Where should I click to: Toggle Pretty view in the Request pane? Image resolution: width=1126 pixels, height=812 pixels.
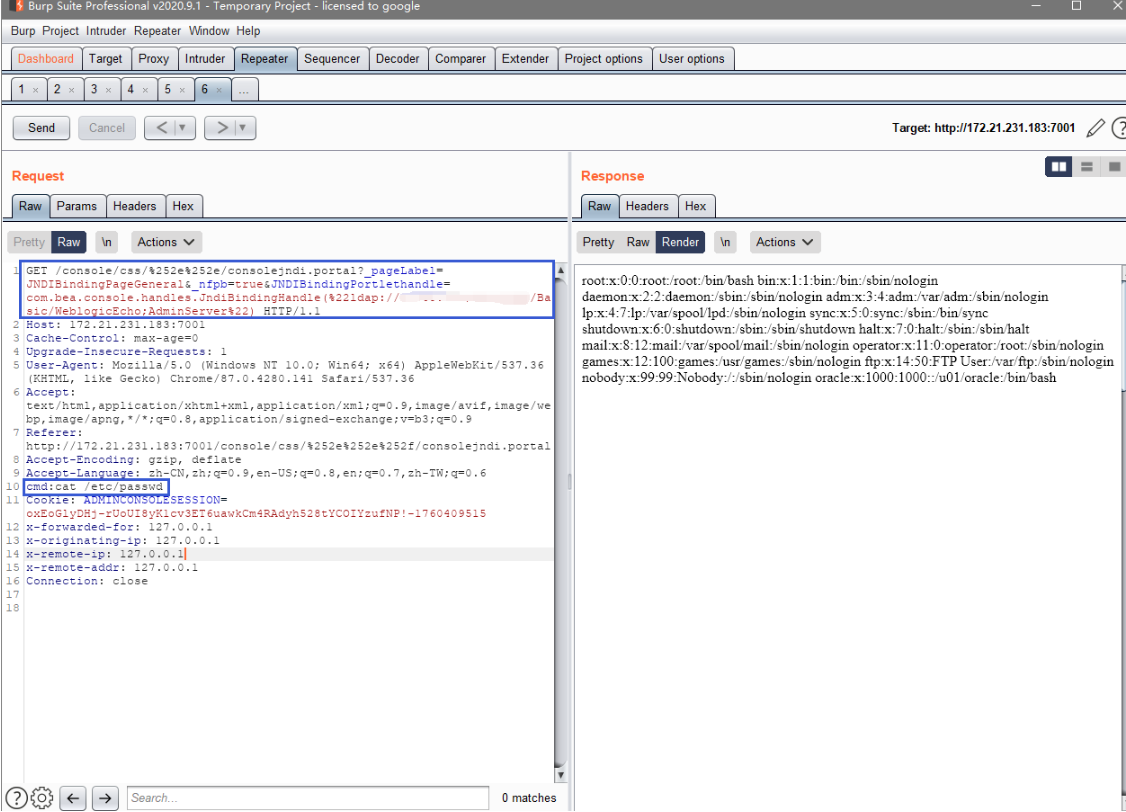click(x=29, y=242)
